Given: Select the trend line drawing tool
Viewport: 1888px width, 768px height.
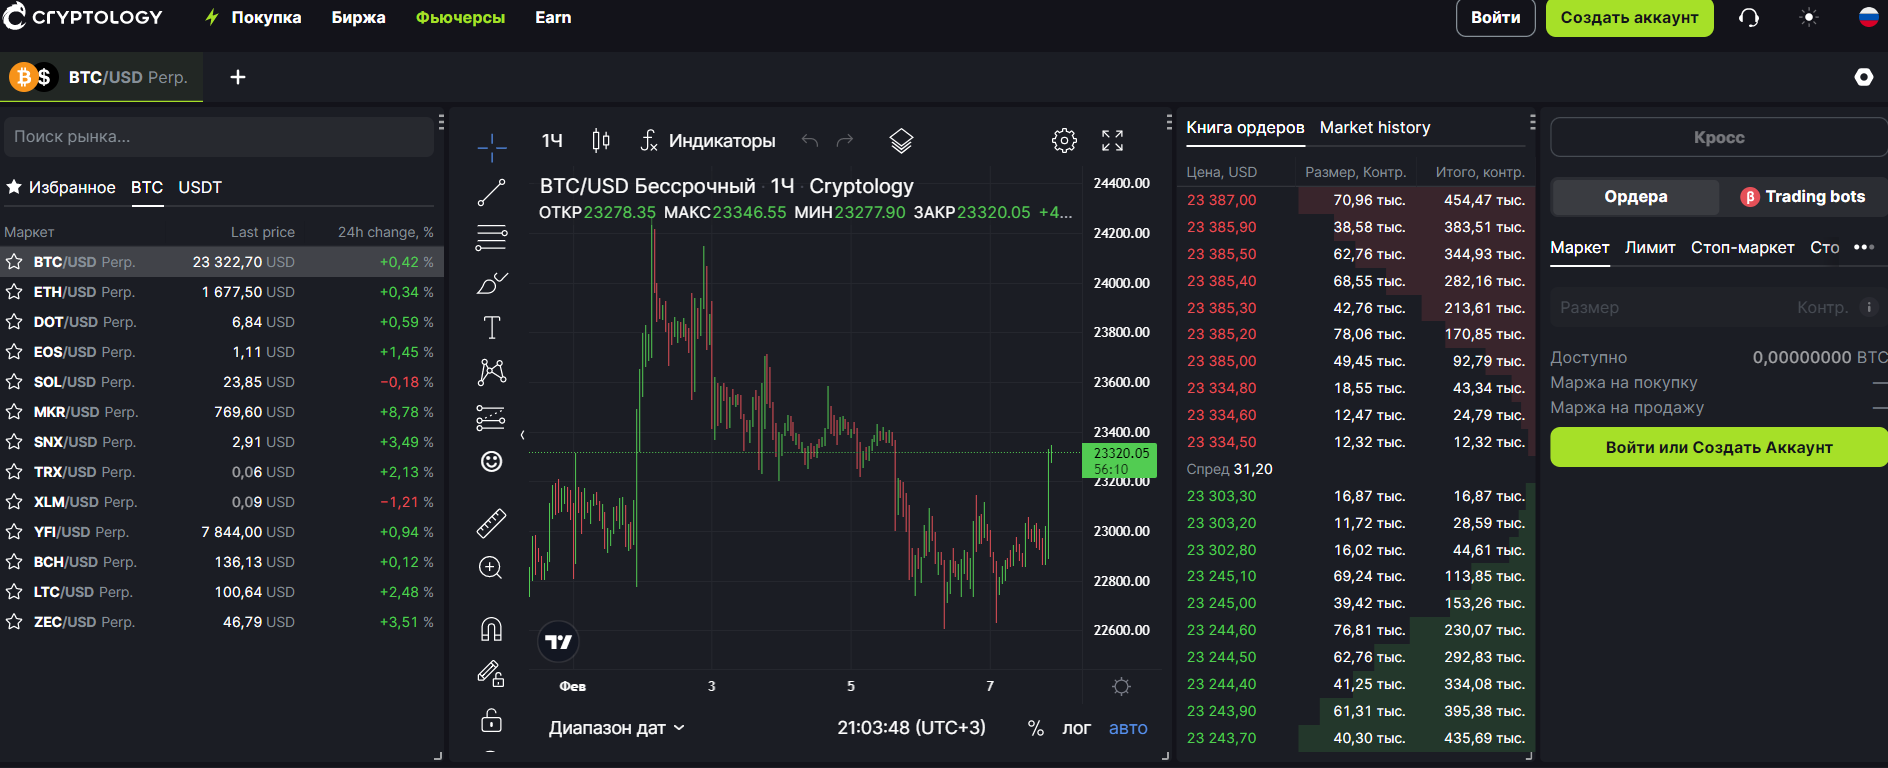Looking at the screenshot, I should point(491,193).
